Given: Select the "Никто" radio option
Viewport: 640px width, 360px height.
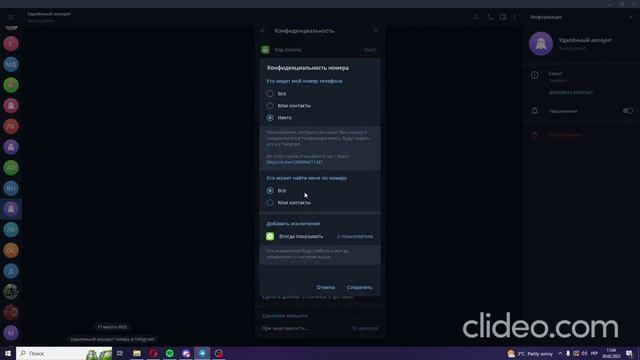Looking at the screenshot, I should coord(279,118).
